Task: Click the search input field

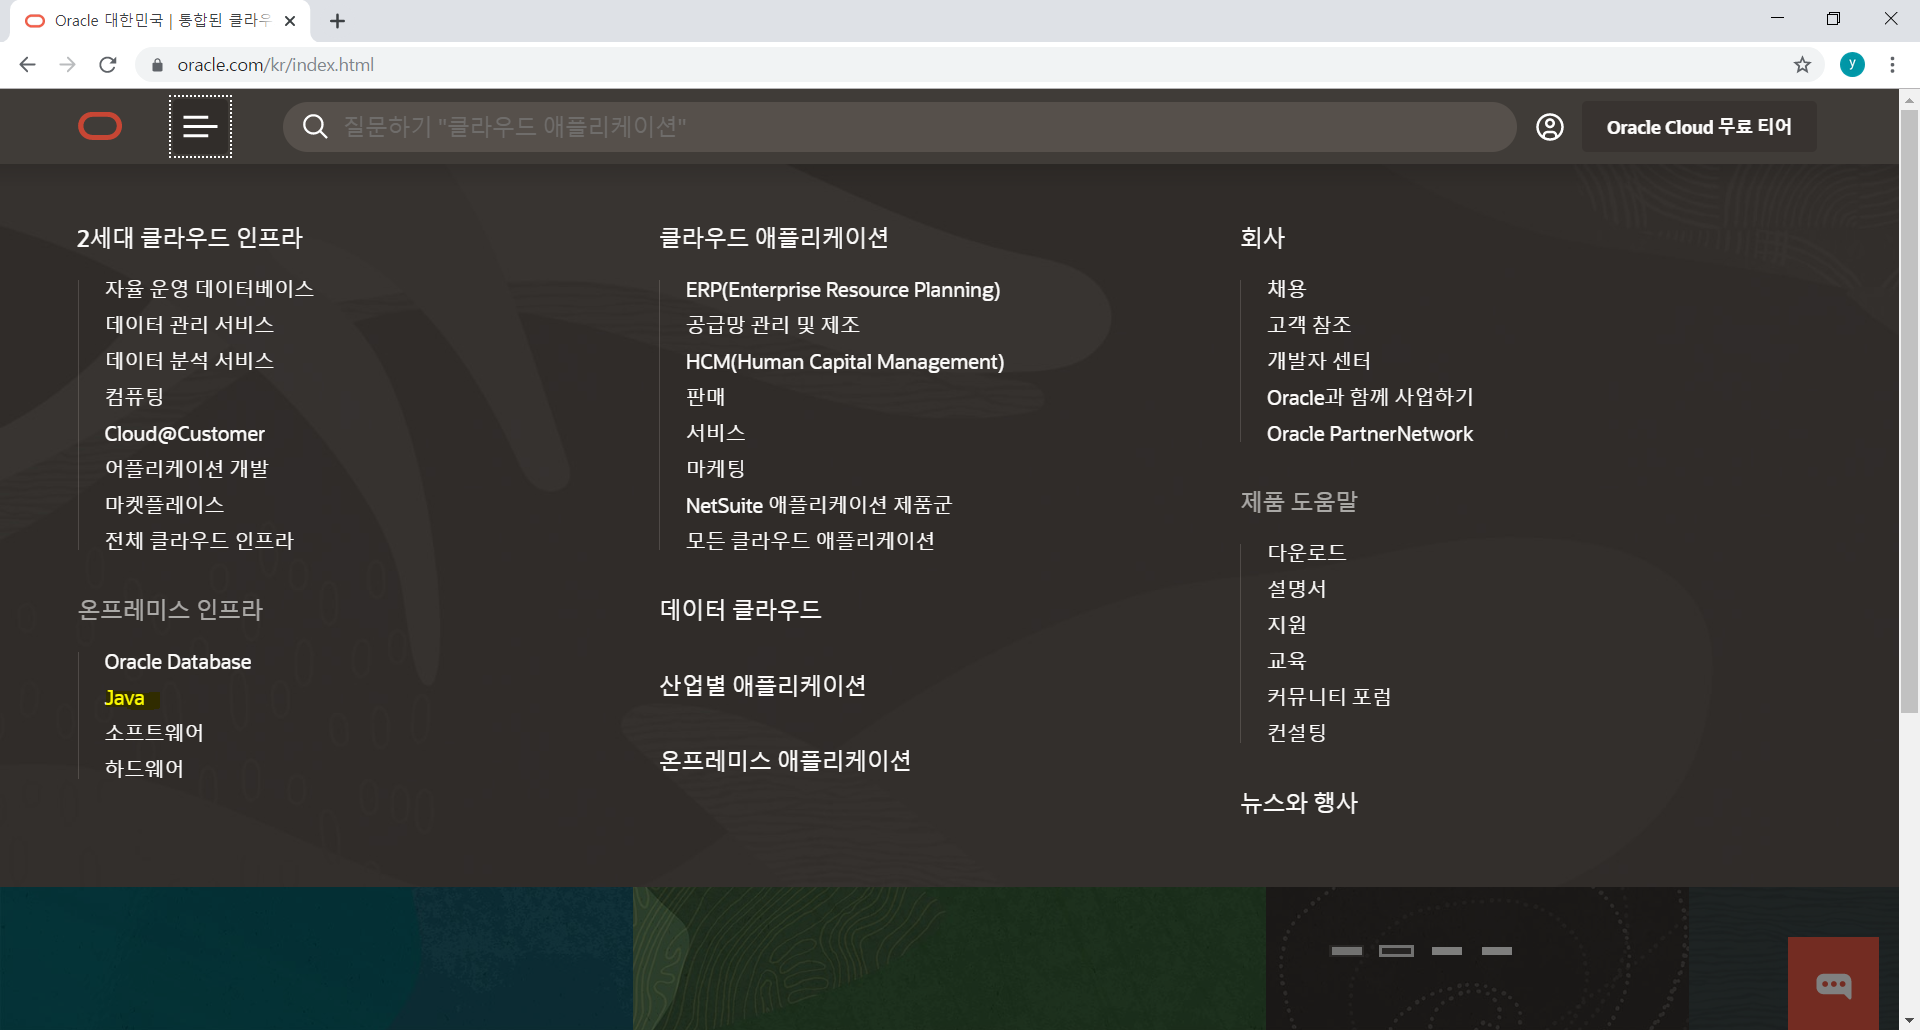Action: click(x=900, y=127)
